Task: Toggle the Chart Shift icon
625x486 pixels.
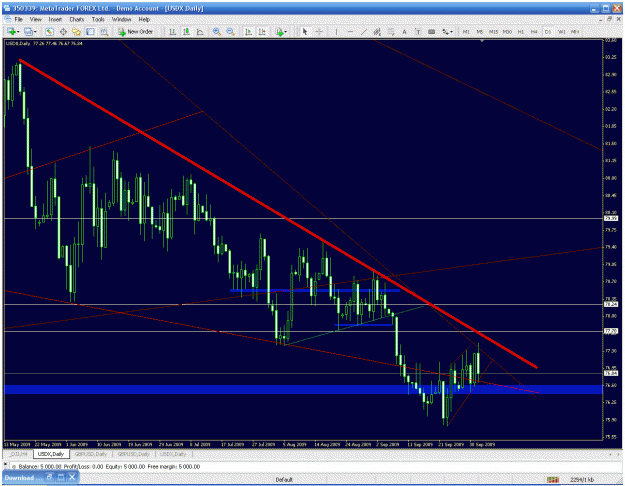Action: coord(262,31)
